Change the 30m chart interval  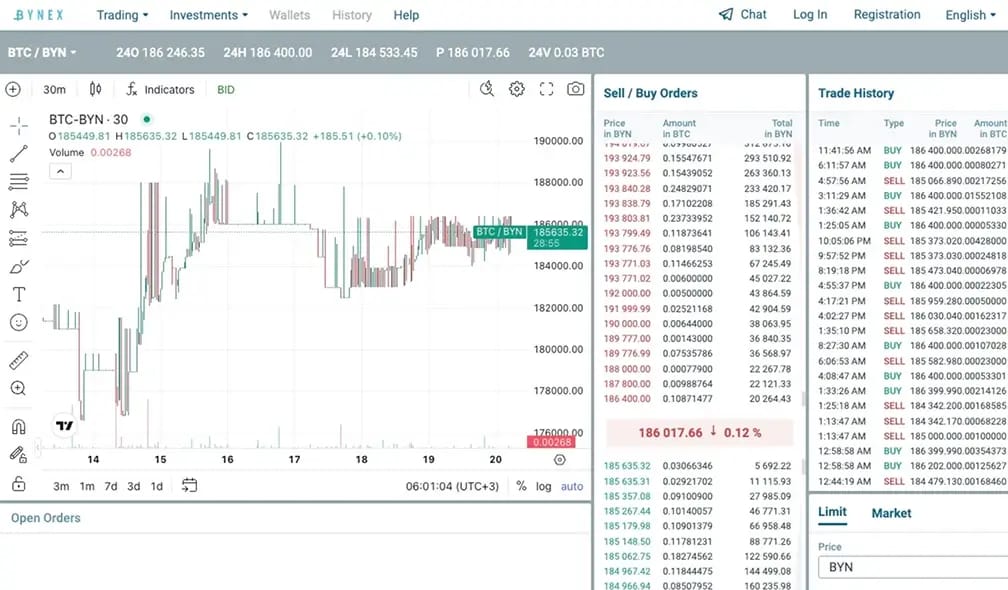click(x=54, y=89)
